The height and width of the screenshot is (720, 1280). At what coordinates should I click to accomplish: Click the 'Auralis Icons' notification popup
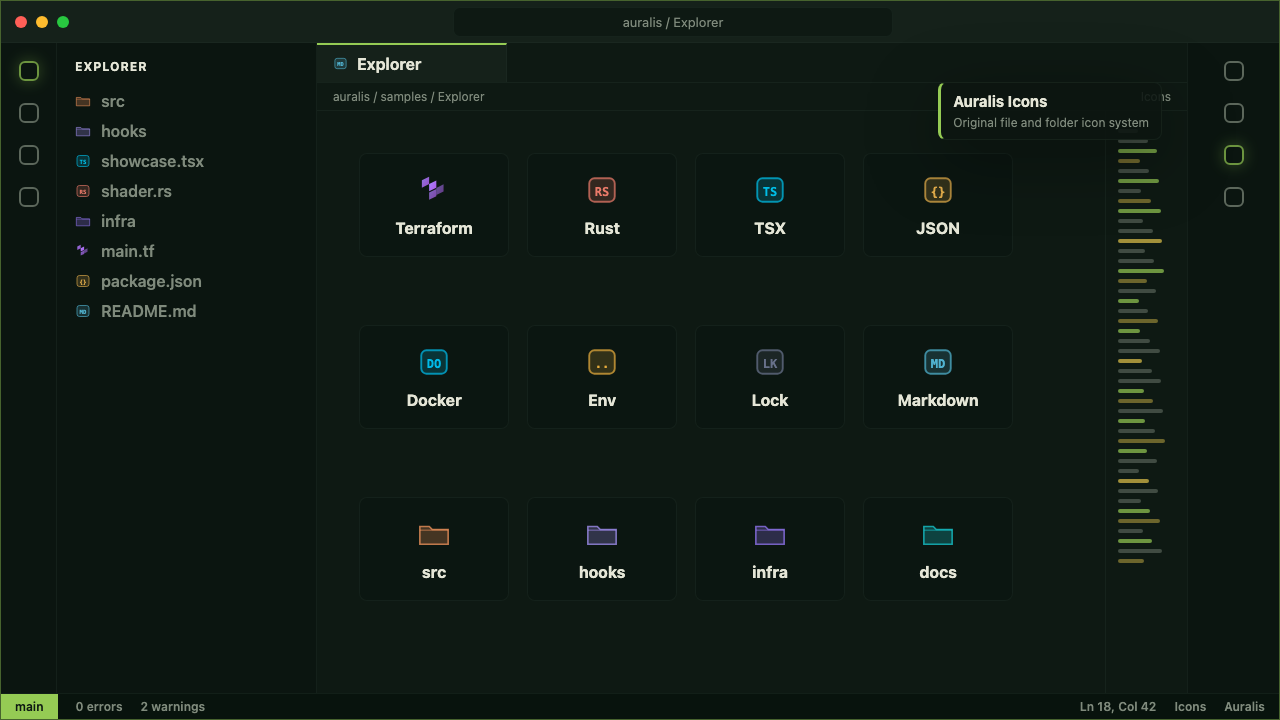coord(1050,111)
